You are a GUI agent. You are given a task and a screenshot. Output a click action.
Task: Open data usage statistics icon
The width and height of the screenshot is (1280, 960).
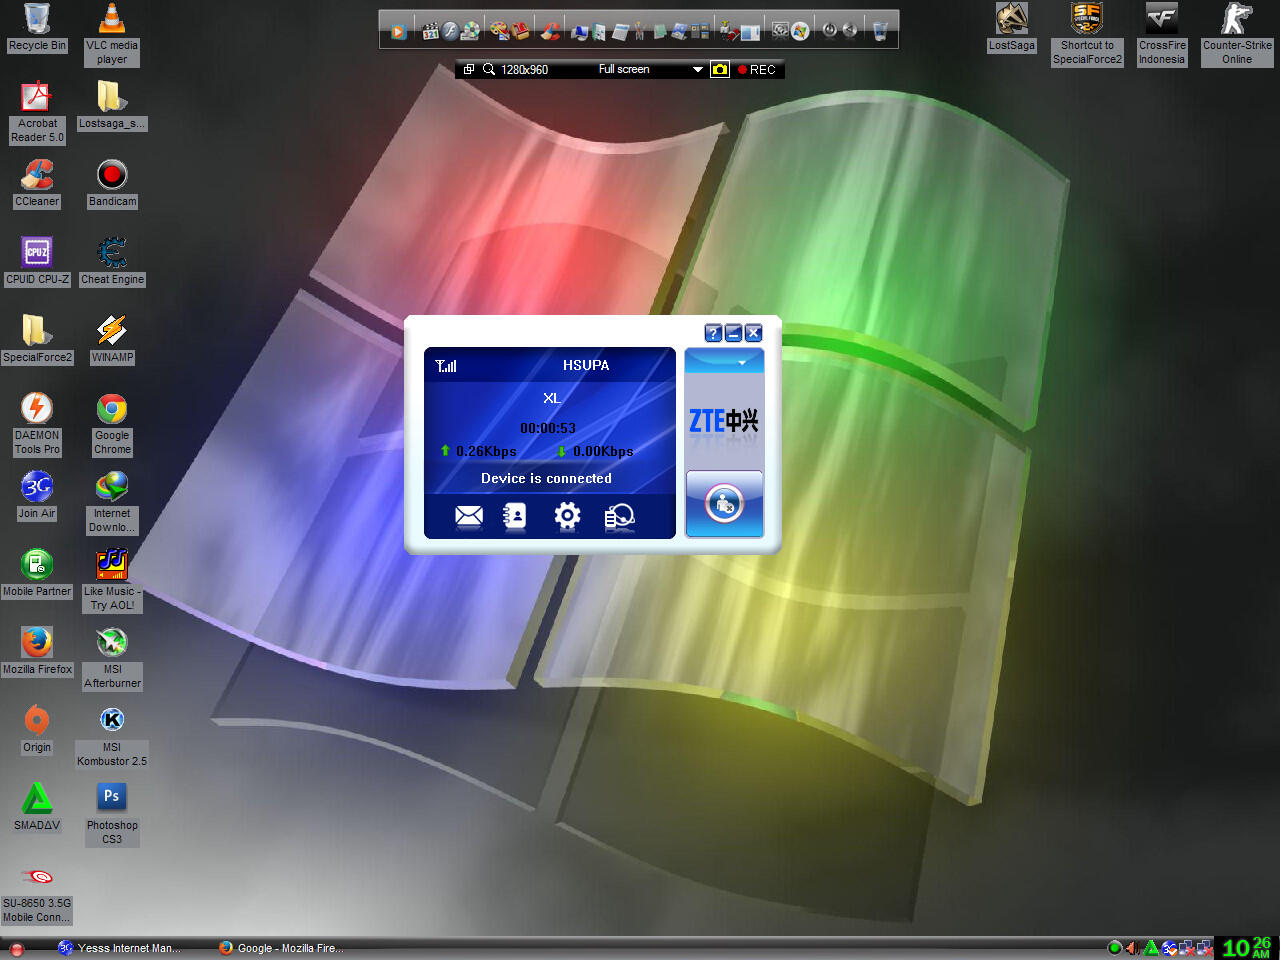coord(619,516)
